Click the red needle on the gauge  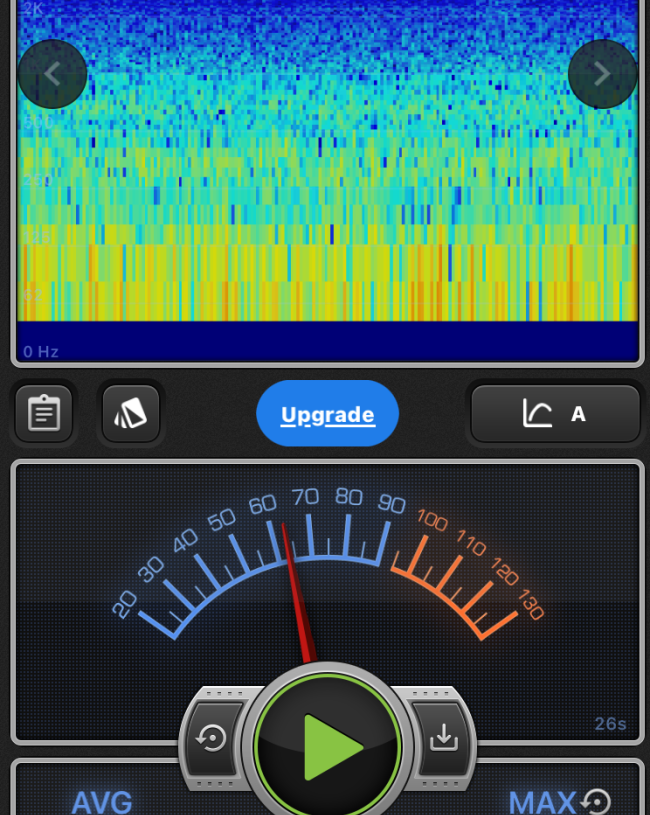(x=298, y=590)
